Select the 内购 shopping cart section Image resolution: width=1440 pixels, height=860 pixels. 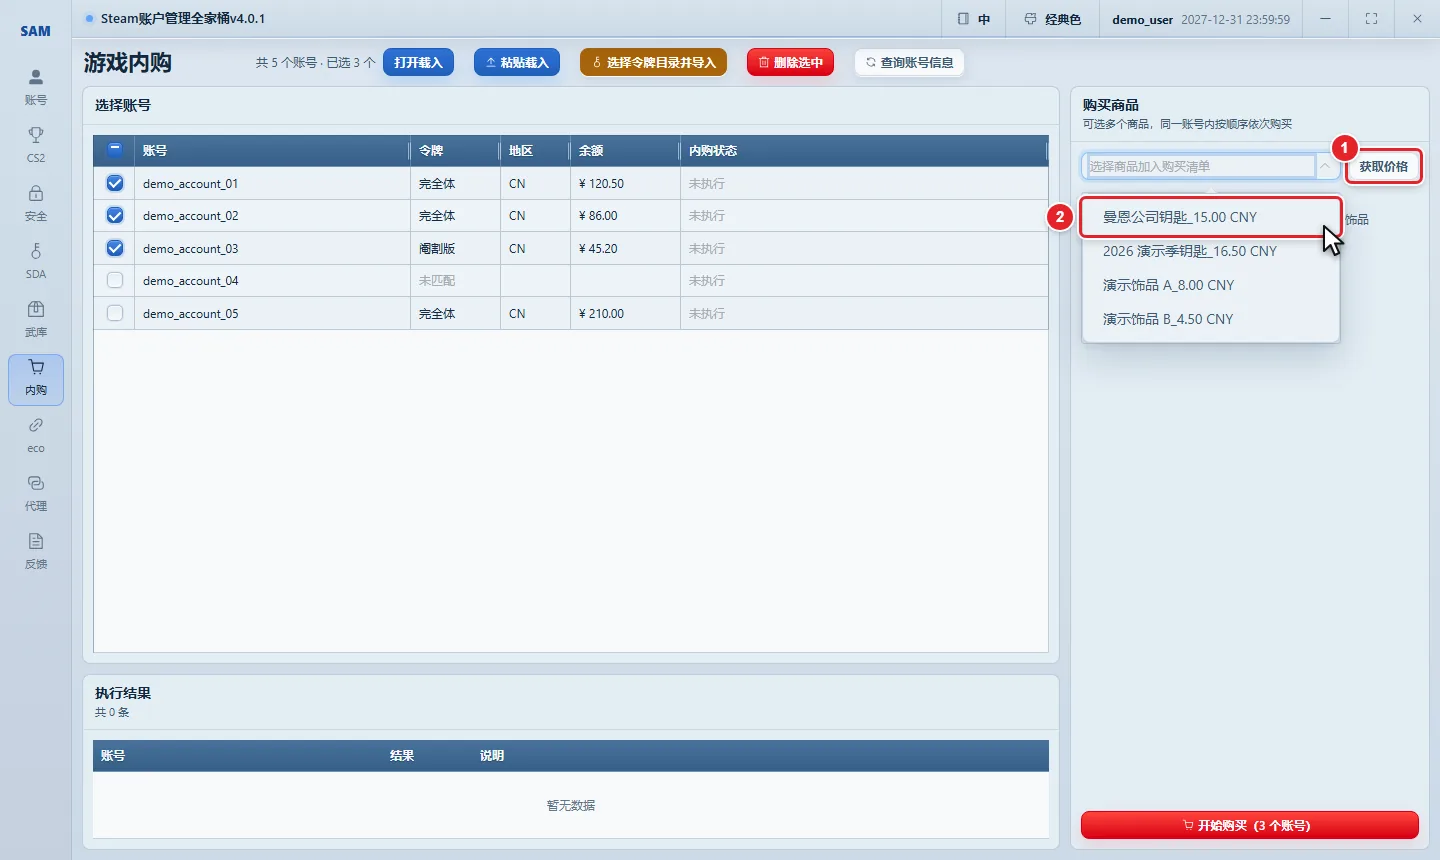(x=36, y=379)
